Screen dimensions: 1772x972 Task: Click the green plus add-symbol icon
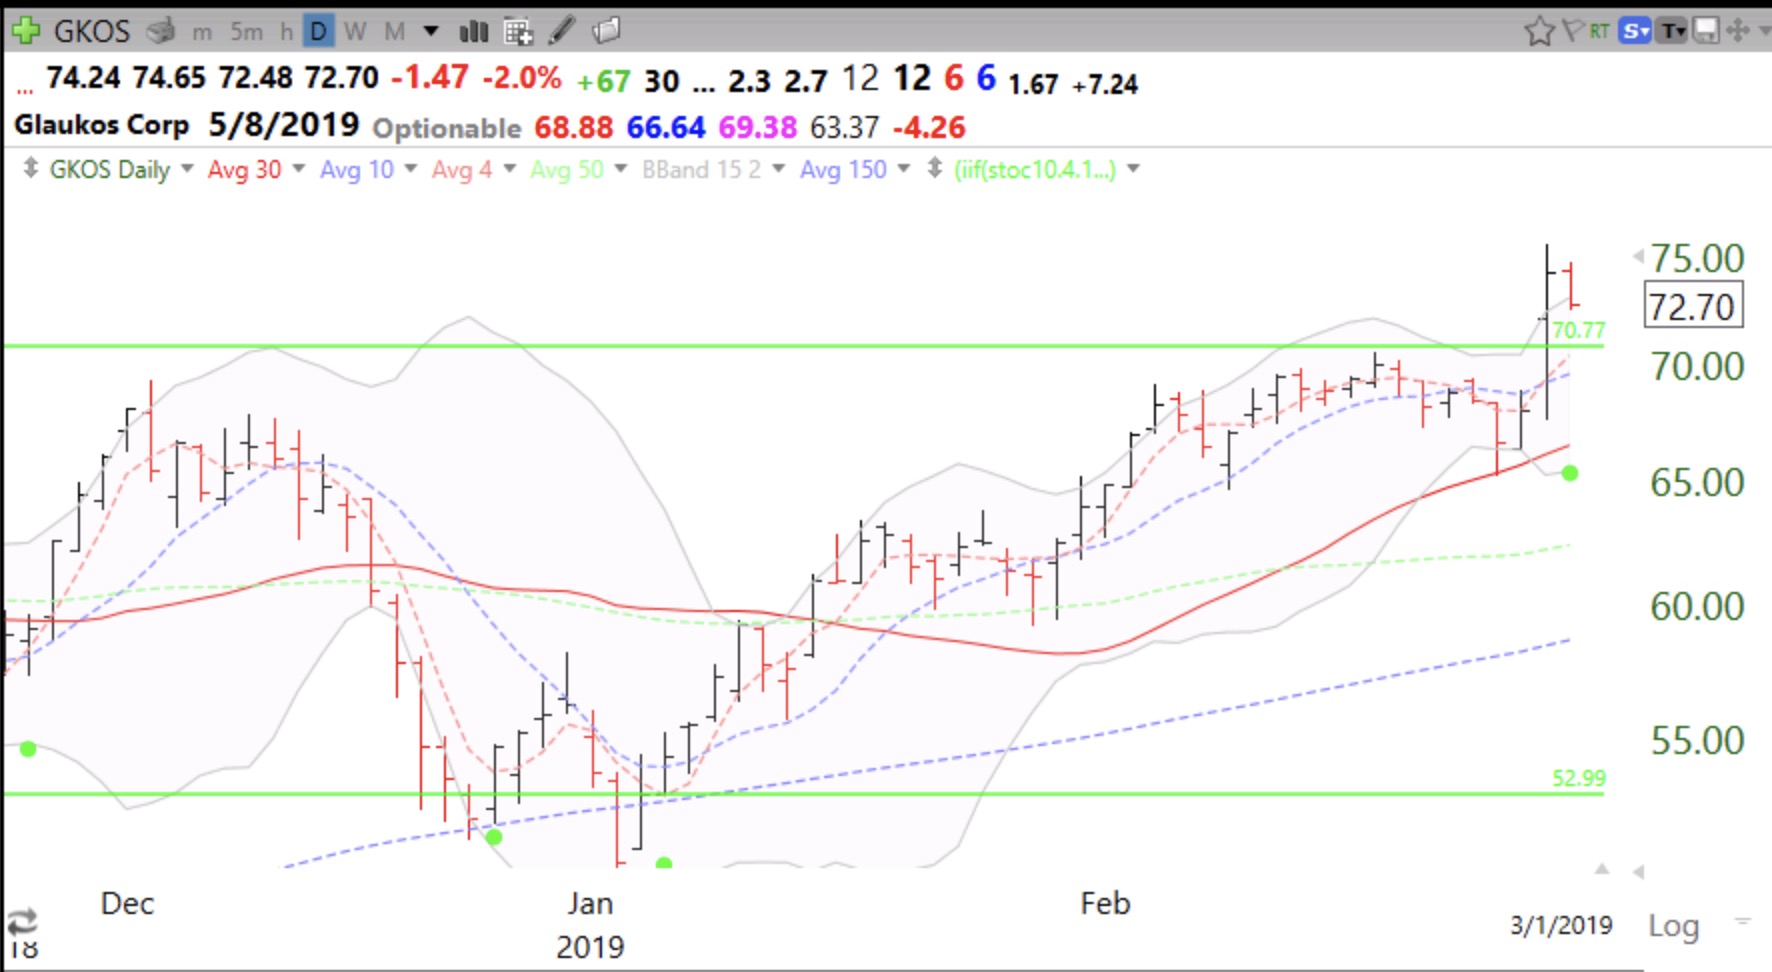[x=25, y=31]
